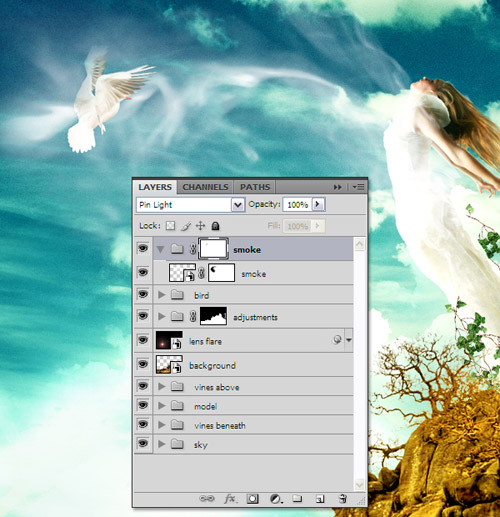Click the vines beneath folder icon
Image resolution: width=500 pixels, height=517 pixels.
(x=177, y=424)
